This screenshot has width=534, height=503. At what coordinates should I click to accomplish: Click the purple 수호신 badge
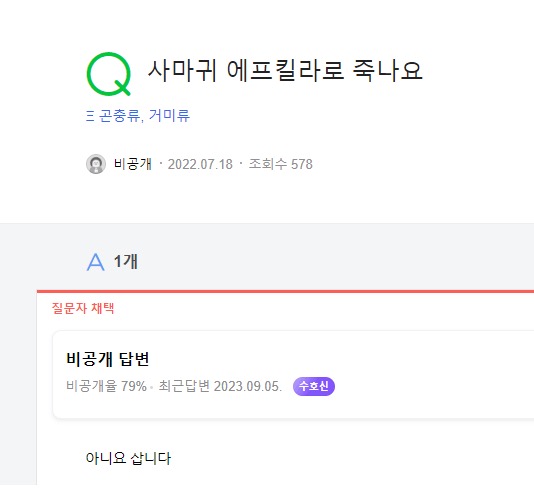click(x=314, y=386)
